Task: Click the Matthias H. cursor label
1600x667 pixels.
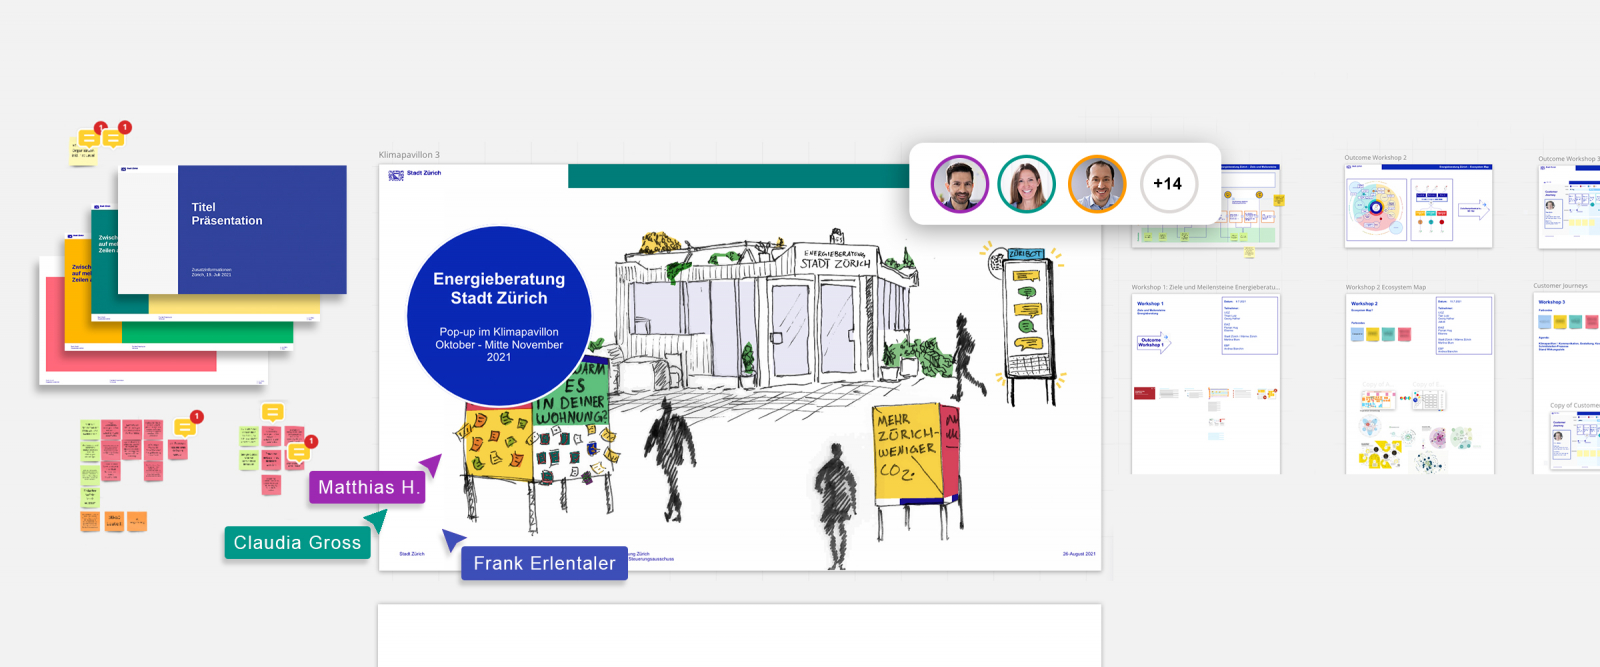Action: coord(368,487)
